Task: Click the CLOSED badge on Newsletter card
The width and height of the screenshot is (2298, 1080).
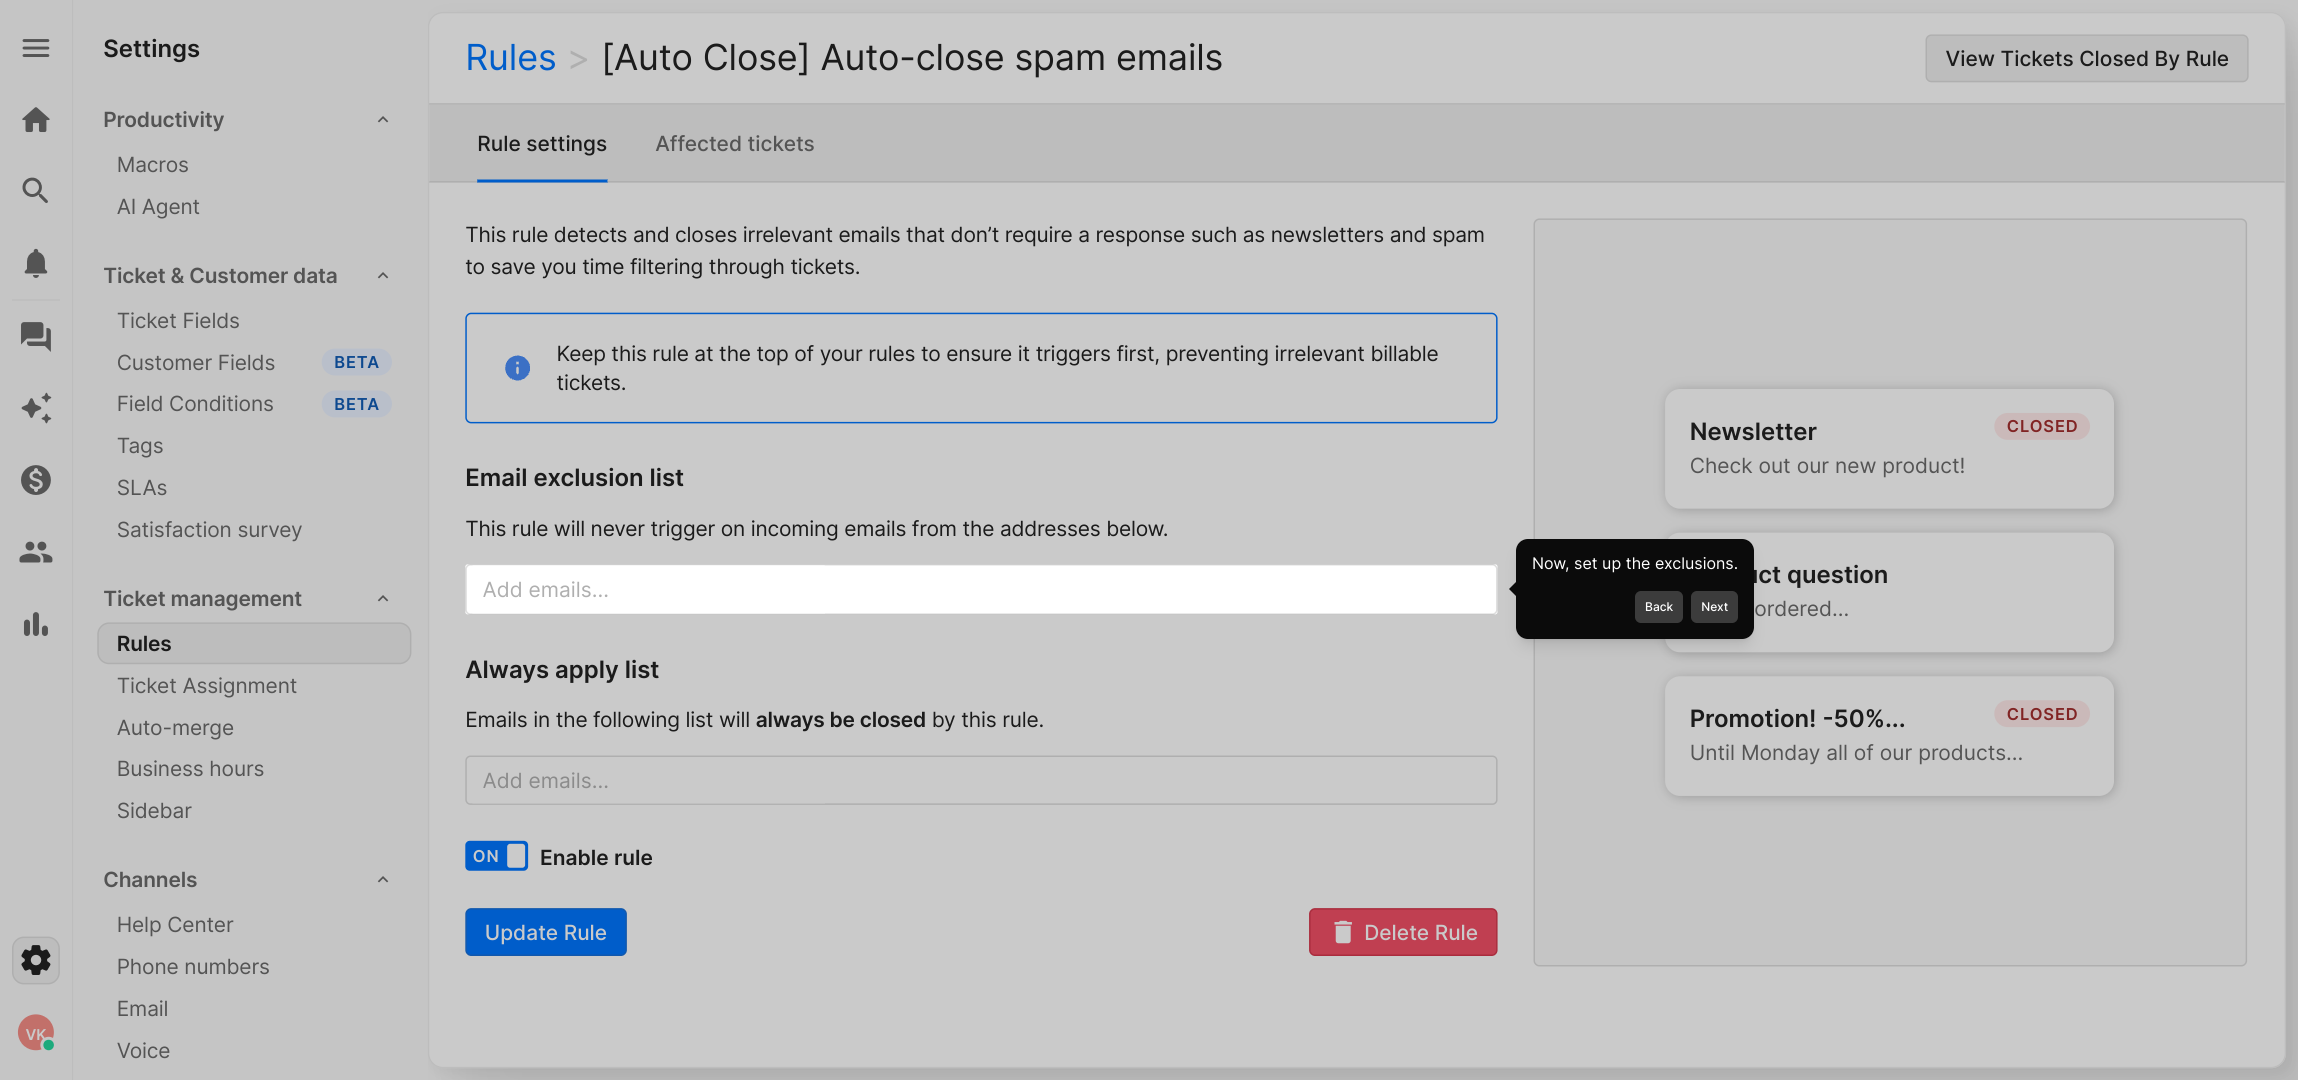Action: tap(2041, 426)
